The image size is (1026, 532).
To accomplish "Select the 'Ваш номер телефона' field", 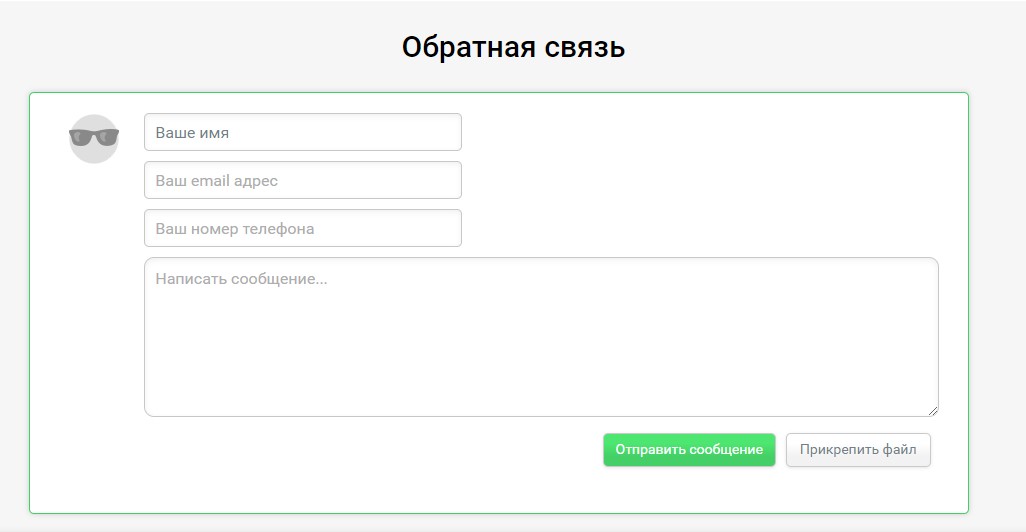I will (303, 228).
